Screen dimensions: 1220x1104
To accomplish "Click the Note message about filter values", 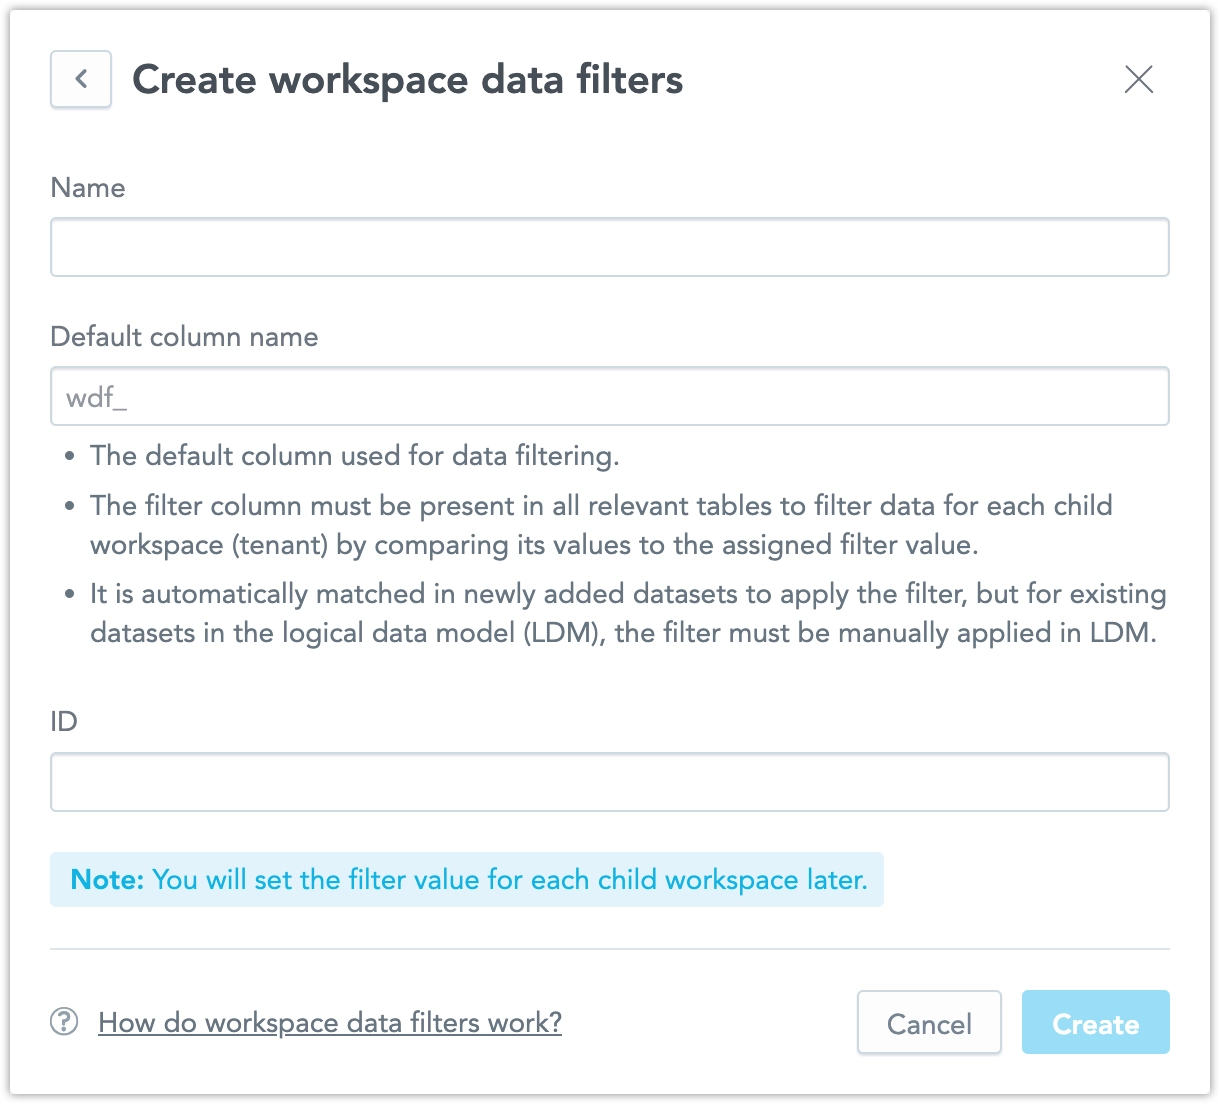I will [466, 879].
